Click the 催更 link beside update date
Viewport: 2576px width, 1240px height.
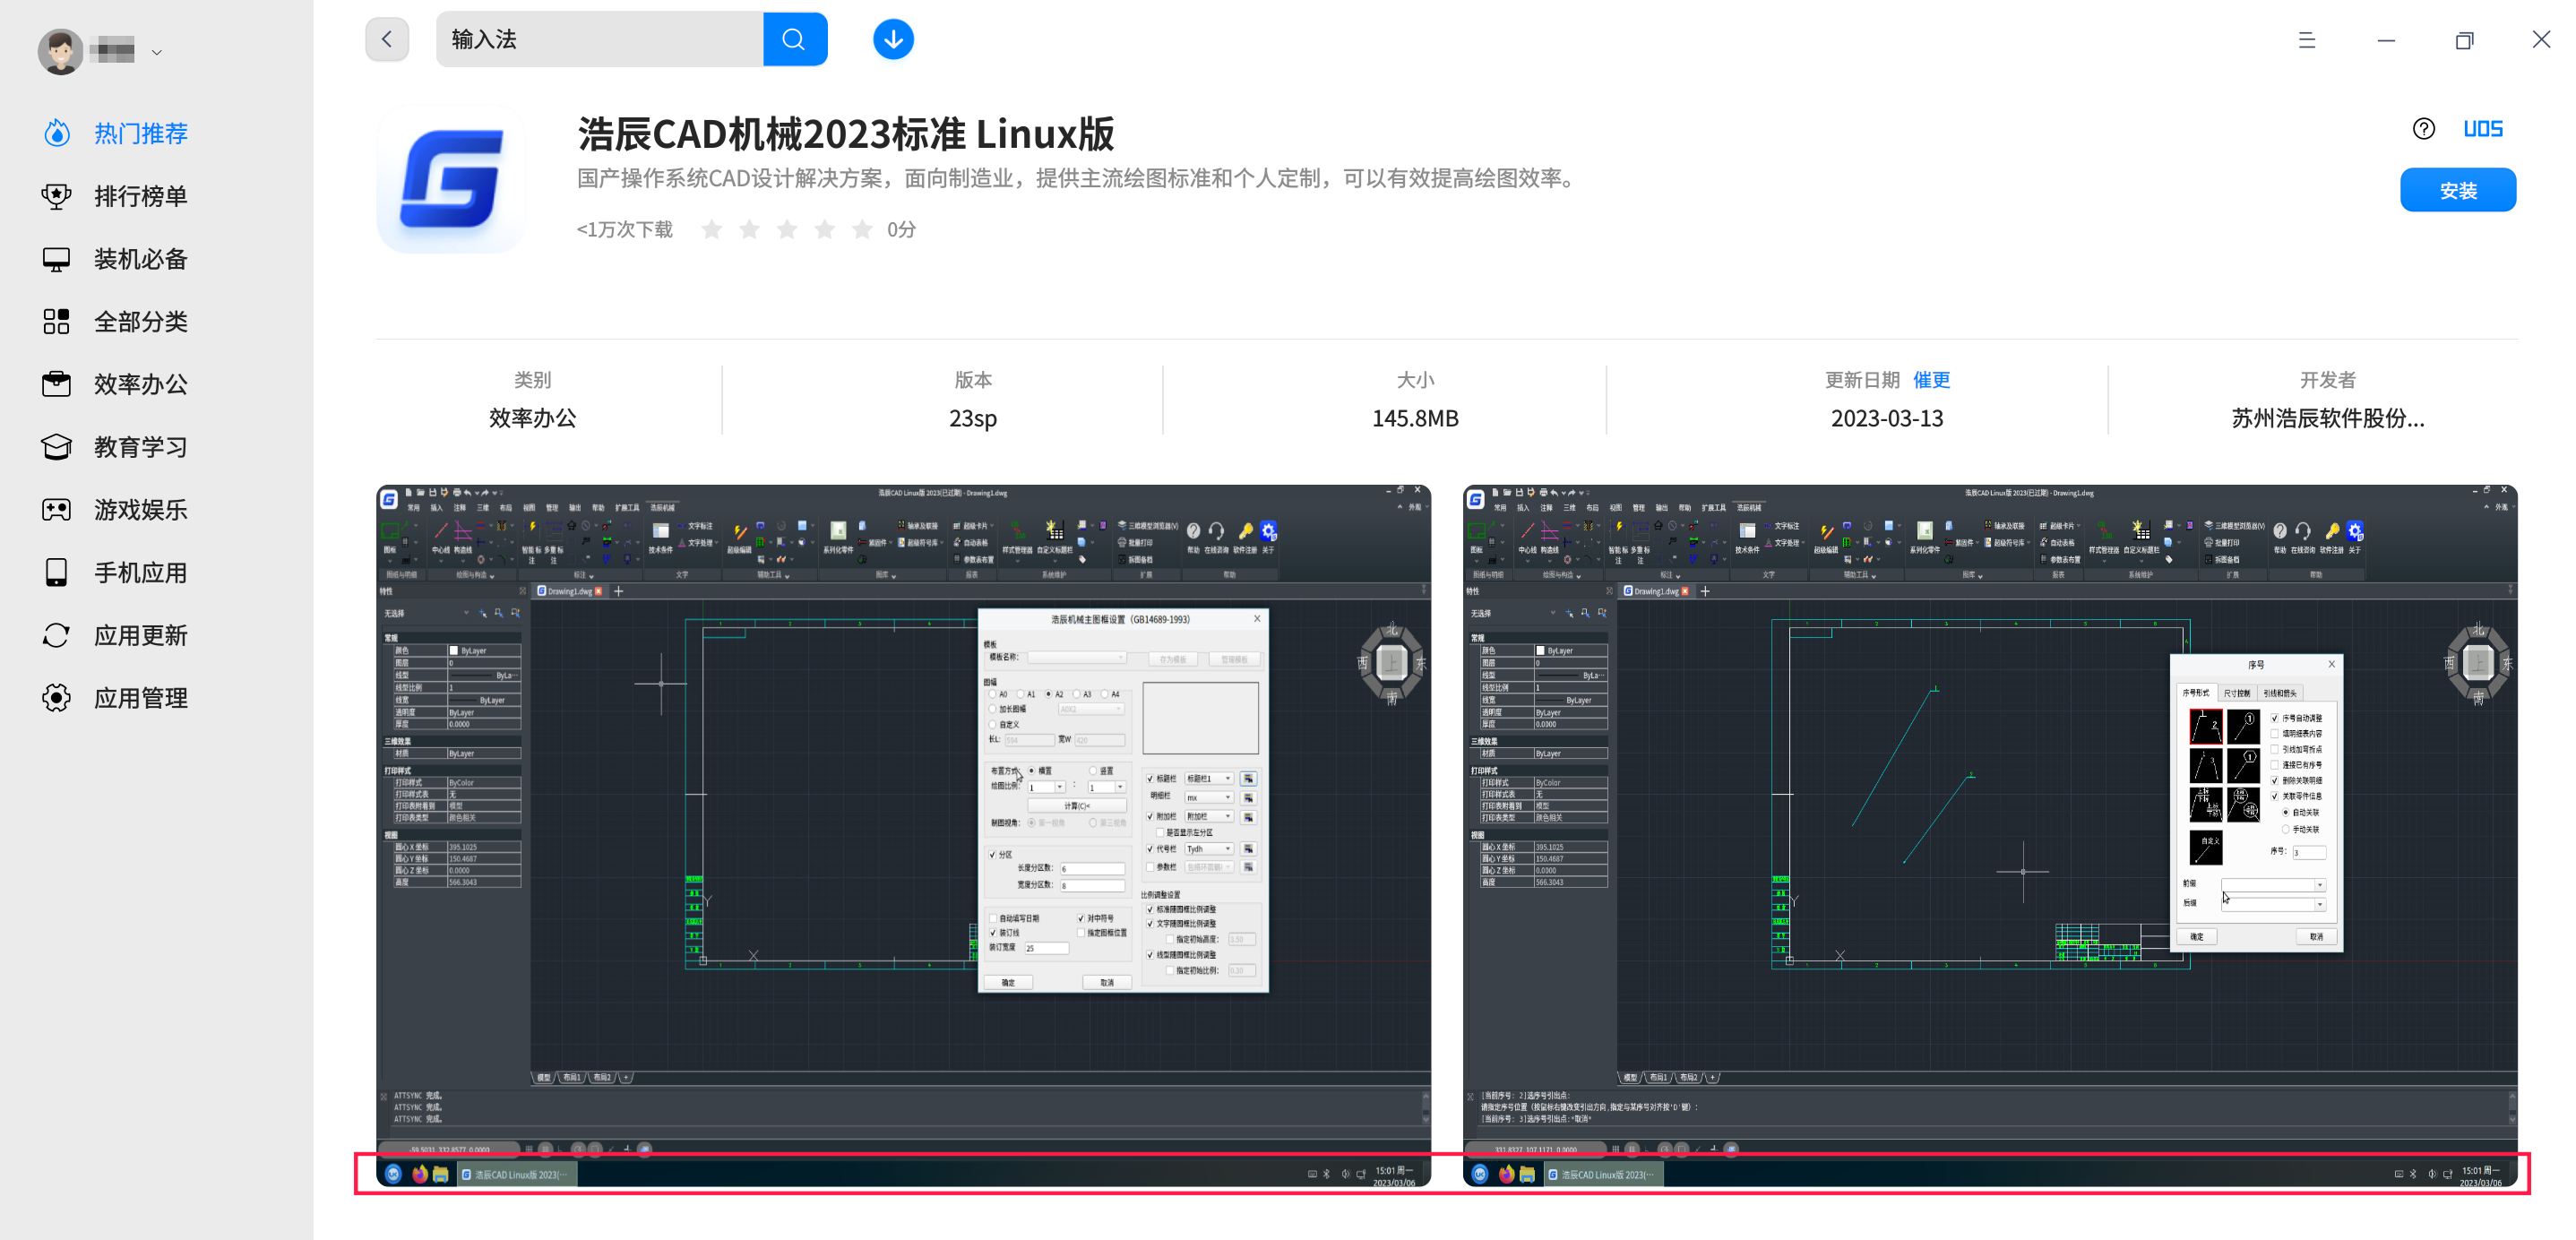1931,380
